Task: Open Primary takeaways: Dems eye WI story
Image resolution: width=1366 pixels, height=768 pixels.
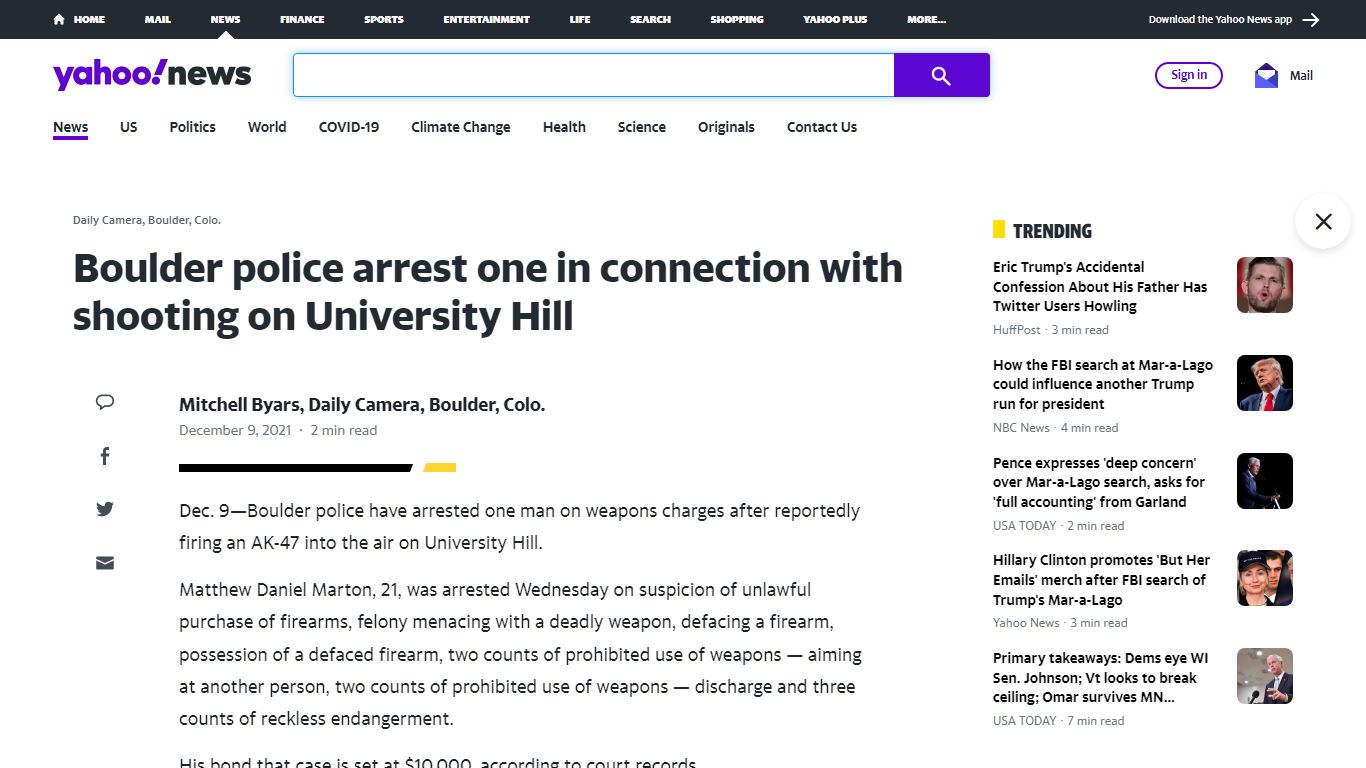Action: [x=1100, y=678]
